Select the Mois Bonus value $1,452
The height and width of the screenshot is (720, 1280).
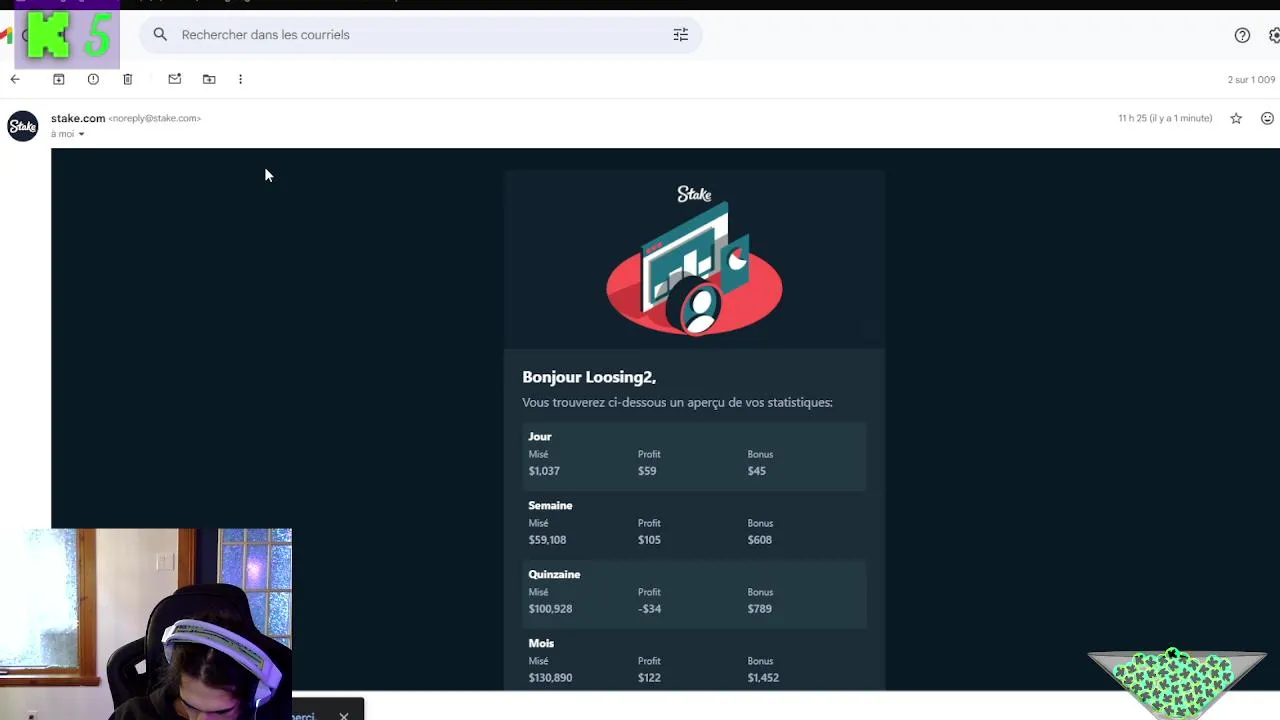click(x=763, y=678)
